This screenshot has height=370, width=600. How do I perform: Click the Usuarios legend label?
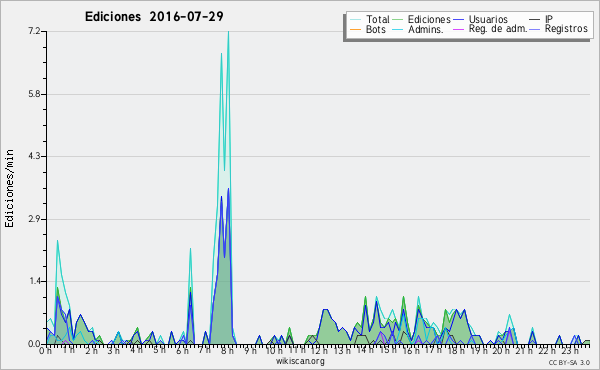pyautogui.click(x=488, y=19)
